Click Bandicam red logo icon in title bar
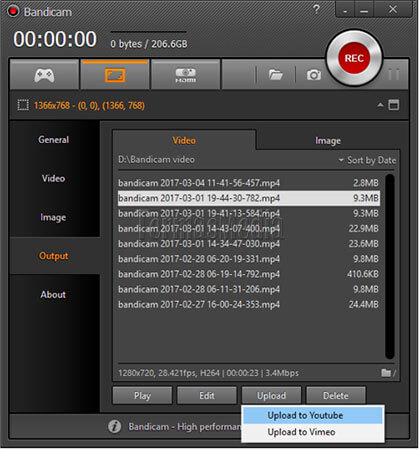Screen dimensions: 420x450 pyautogui.click(x=14, y=11)
